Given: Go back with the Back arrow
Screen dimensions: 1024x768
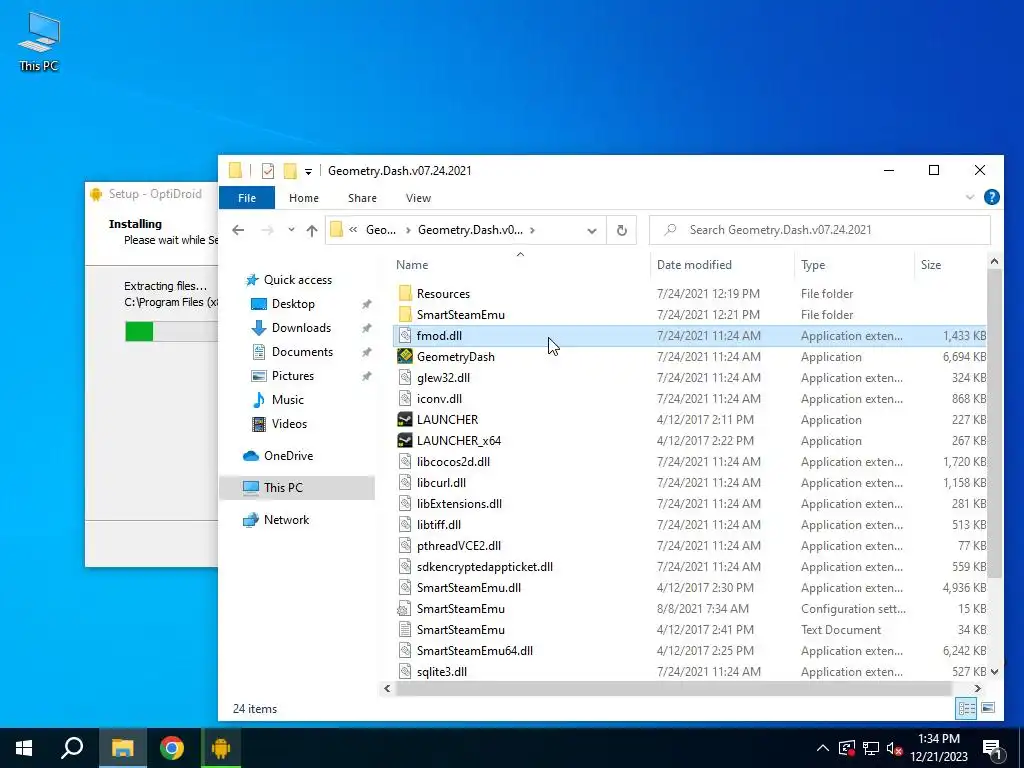Looking at the screenshot, I should 238,230.
